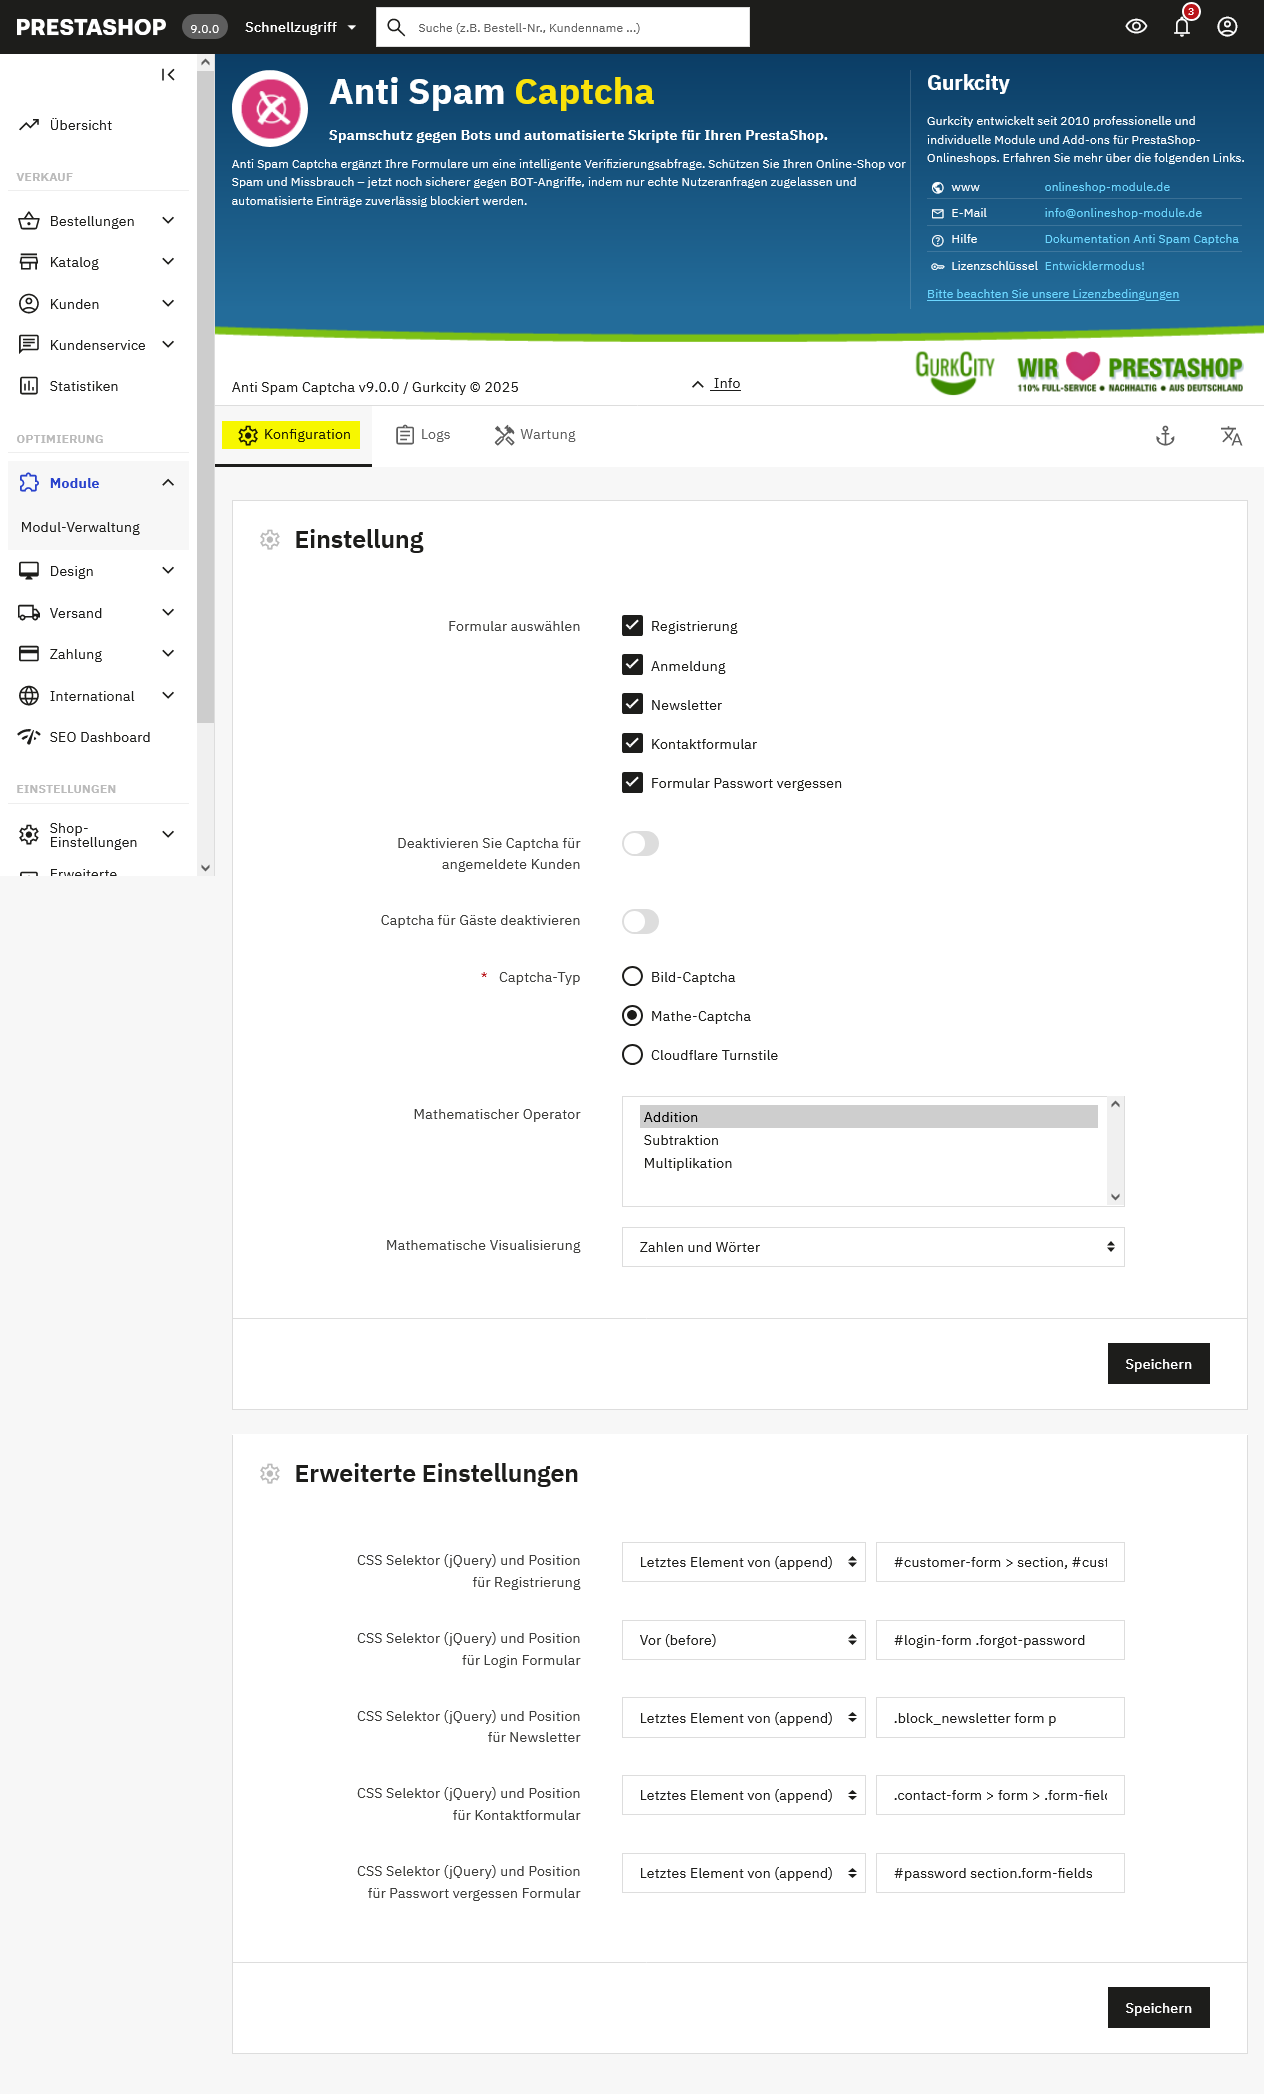Uncheck the Newsletter form checkbox
The width and height of the screenshot is (1265, 2094).
tap(632, 704)
